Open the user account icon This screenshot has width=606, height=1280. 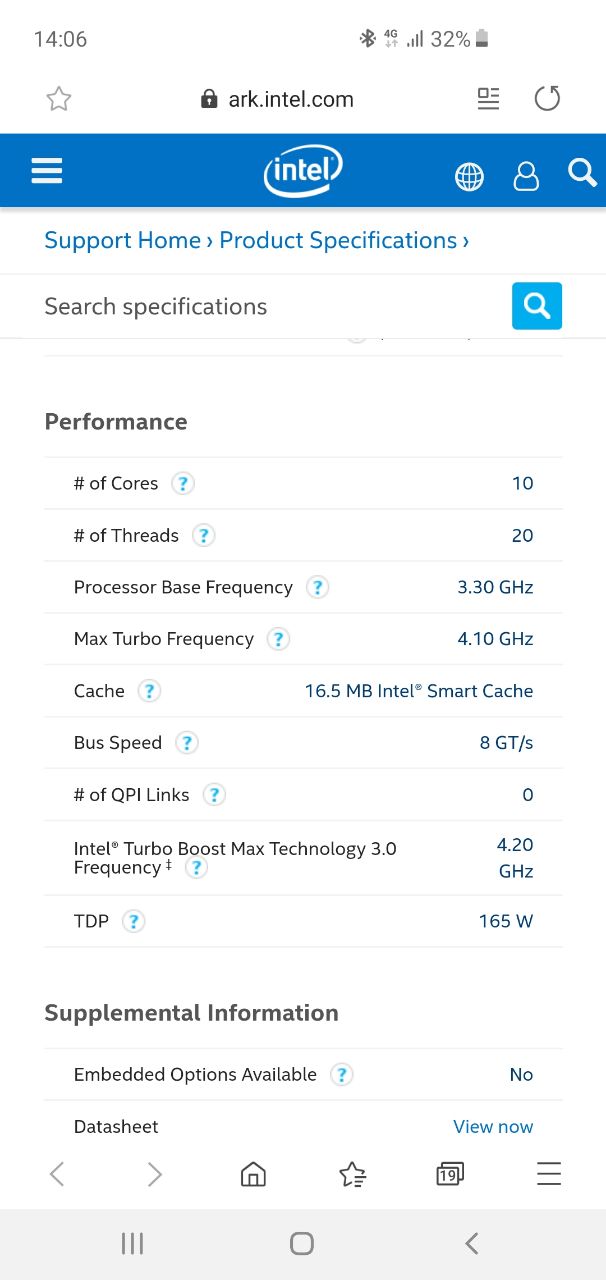526,176
